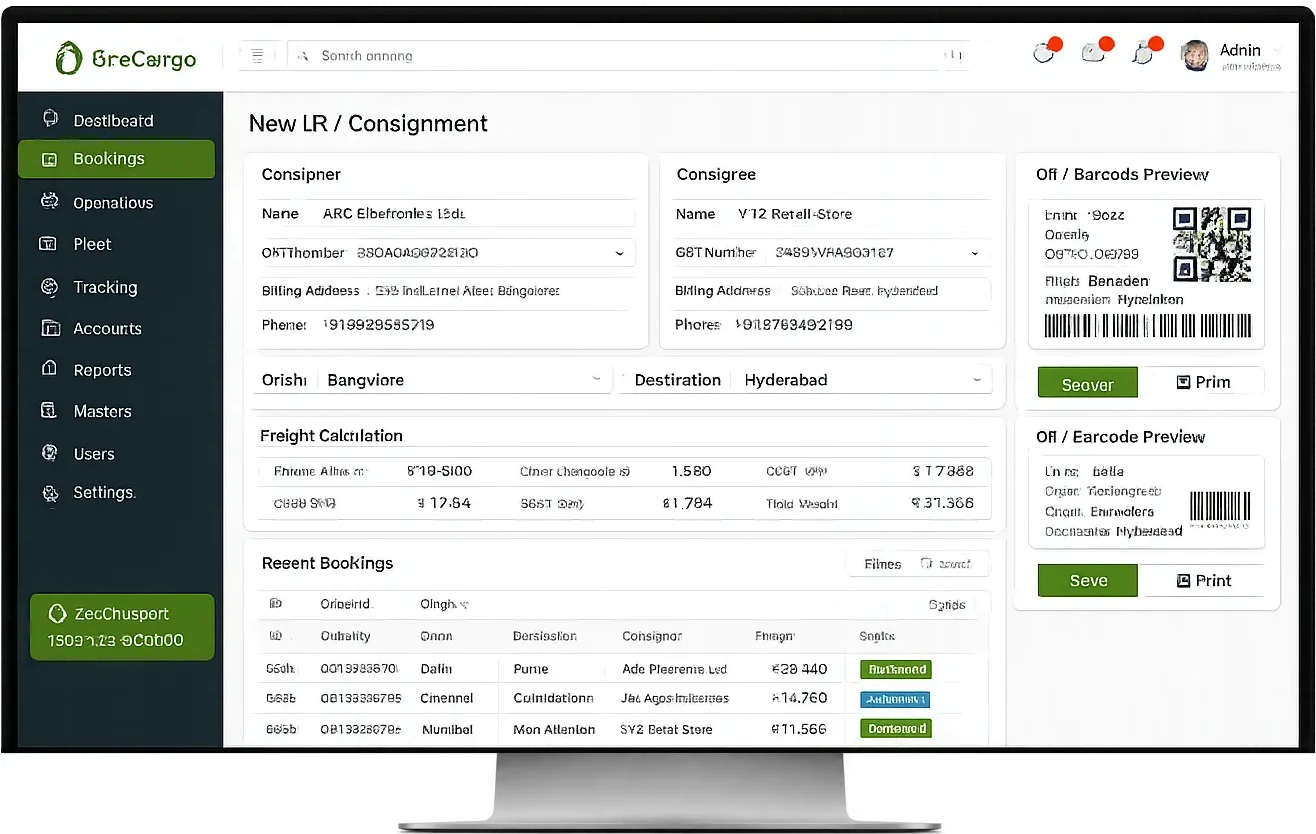Viewport: 1316px width, 834px height.
Task: Expand the Consignor GST Number dropdown
Action: point(620,253)
